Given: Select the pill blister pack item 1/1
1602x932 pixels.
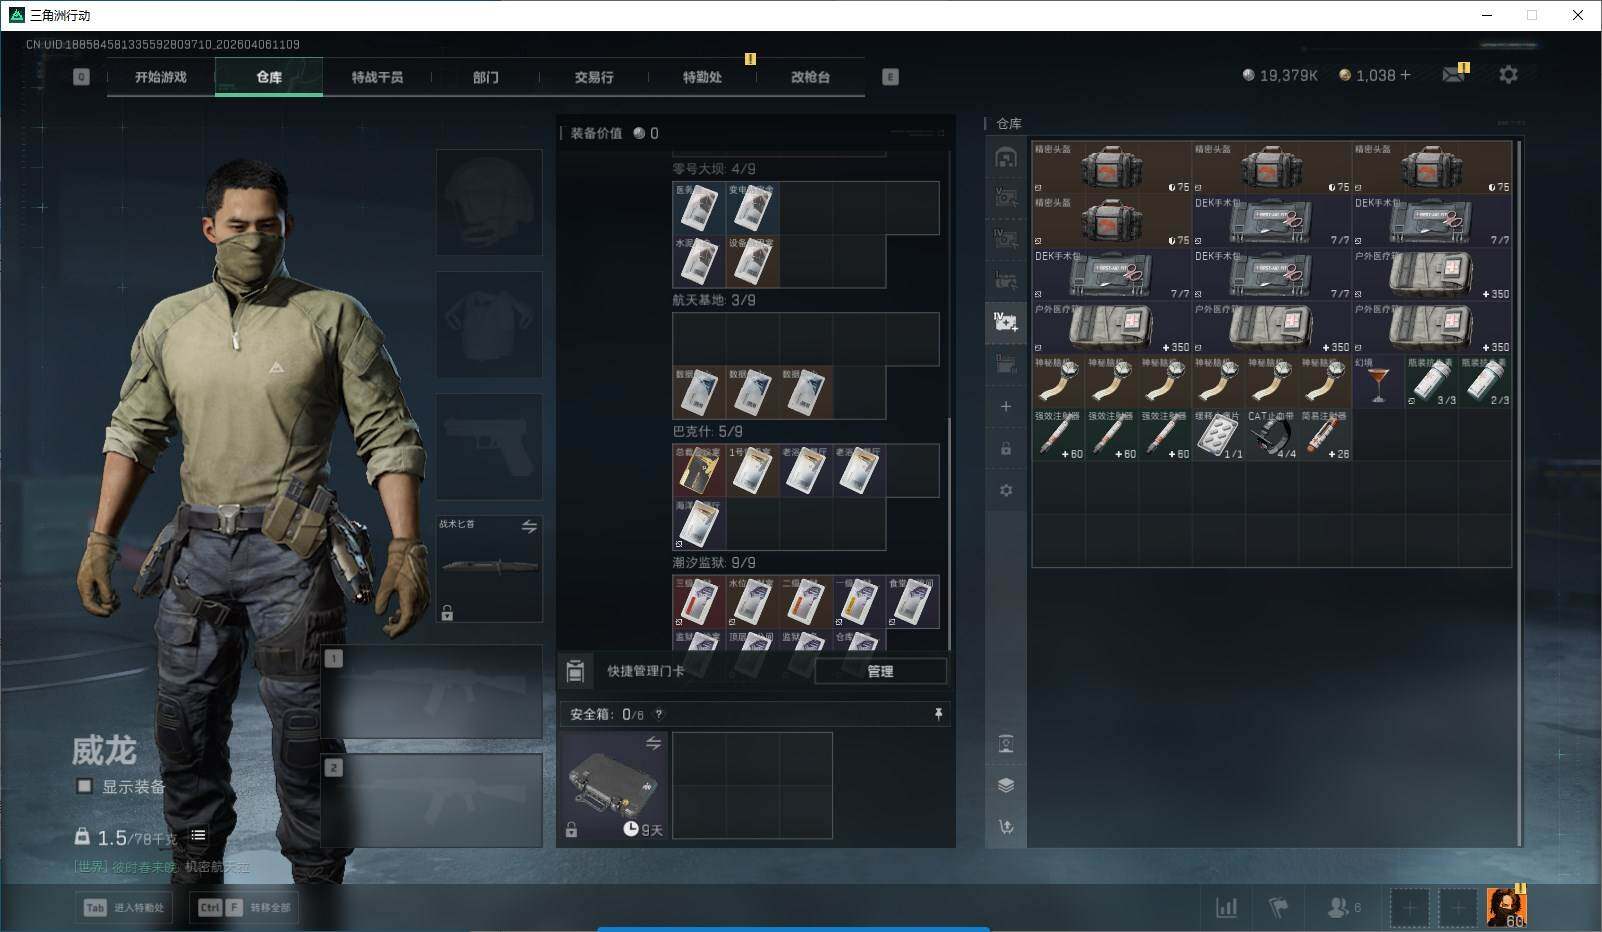Looking at the screenshot, I should (1219, 435).
